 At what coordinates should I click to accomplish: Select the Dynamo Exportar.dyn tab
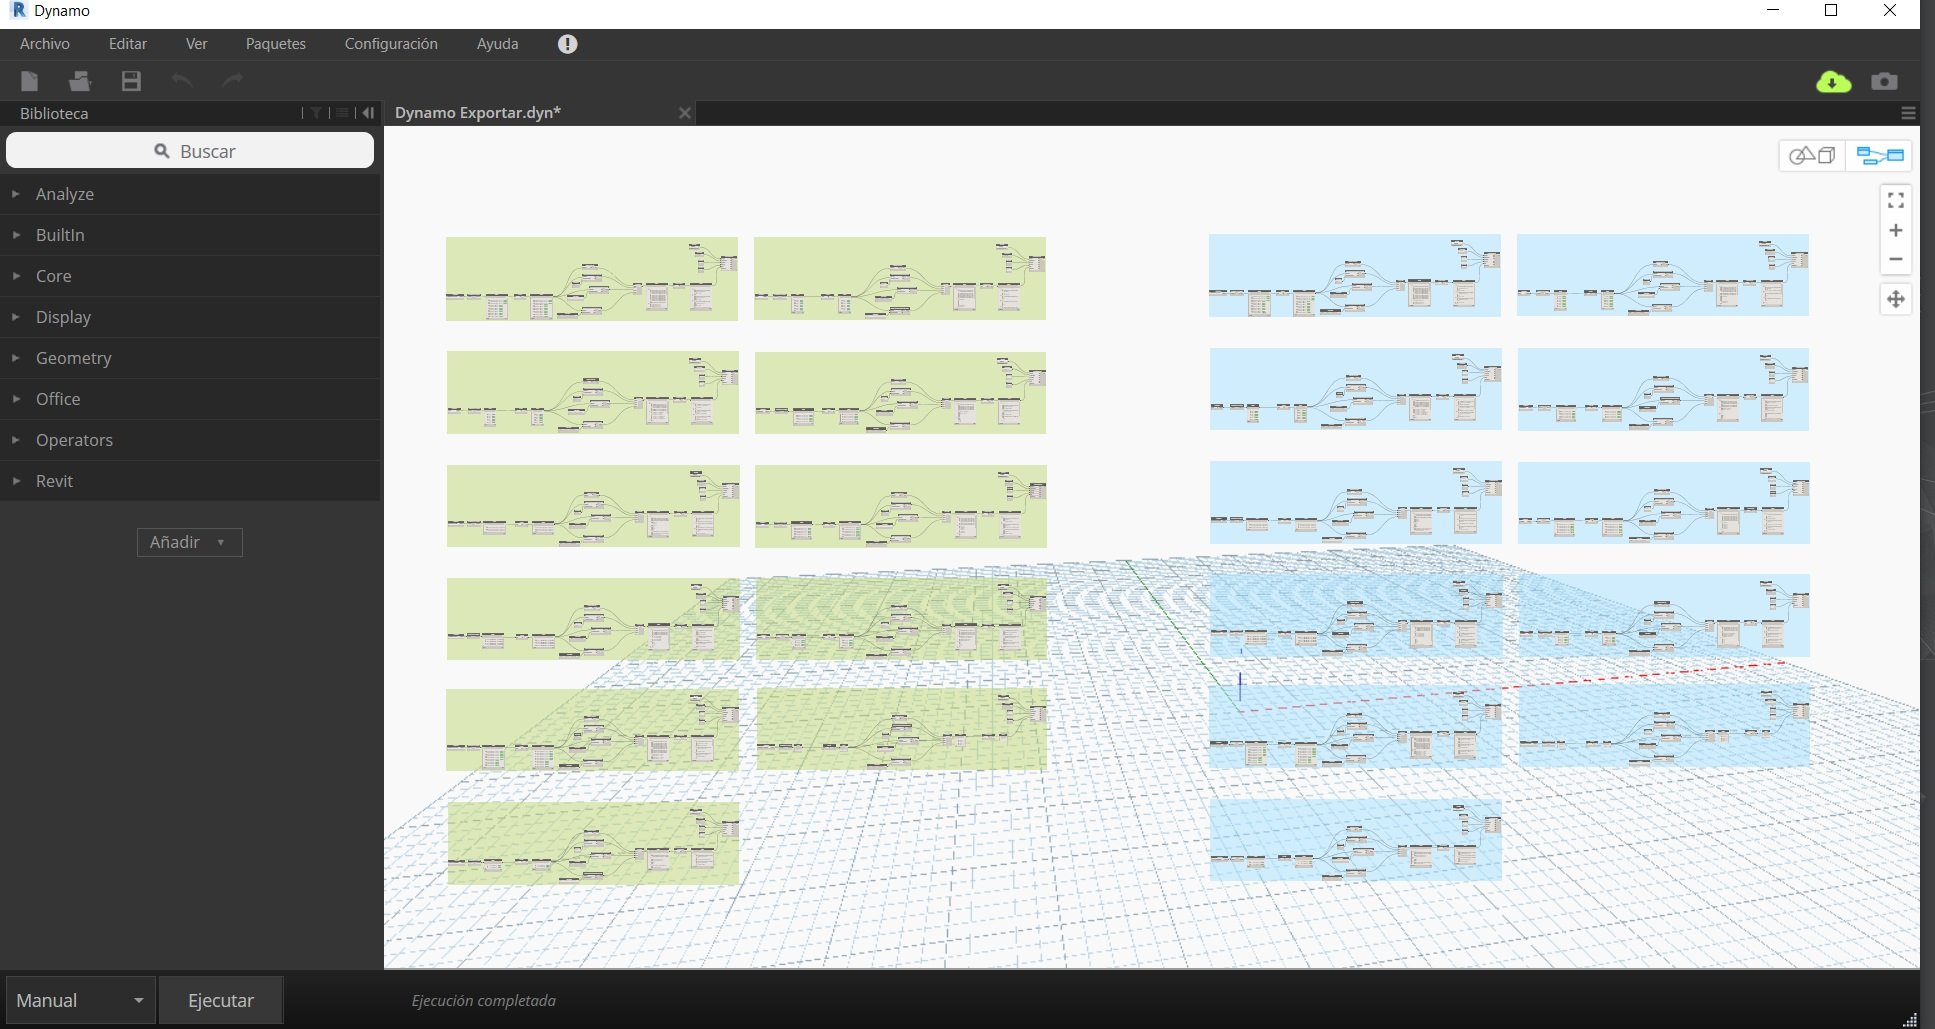(x=478, y=113)
